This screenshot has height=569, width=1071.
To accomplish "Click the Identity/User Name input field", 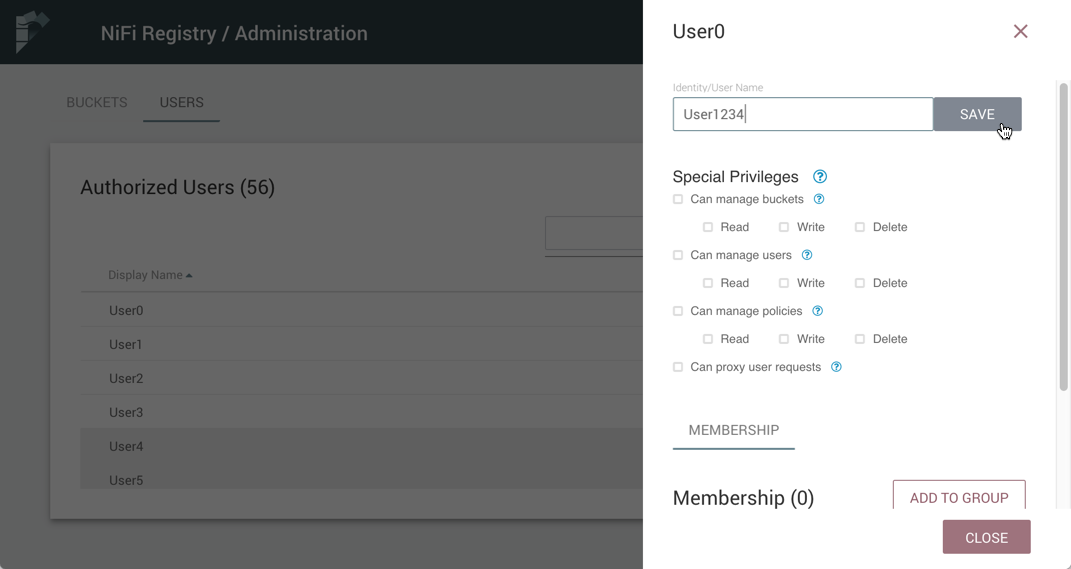I will [802, 114].
